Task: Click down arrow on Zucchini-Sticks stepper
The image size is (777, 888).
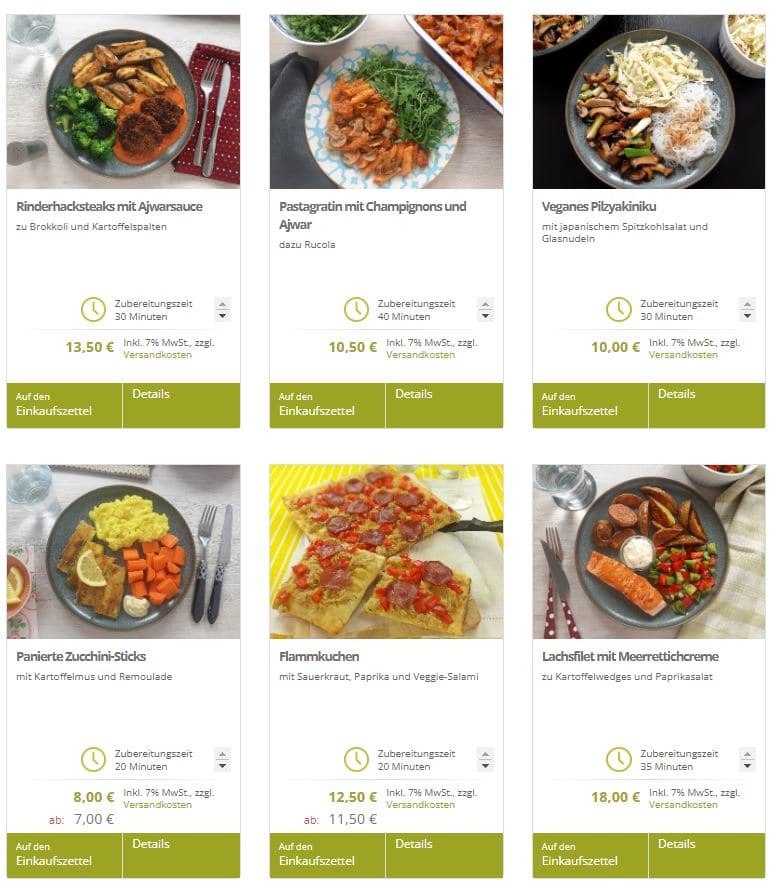Action: tap(223, 766)
